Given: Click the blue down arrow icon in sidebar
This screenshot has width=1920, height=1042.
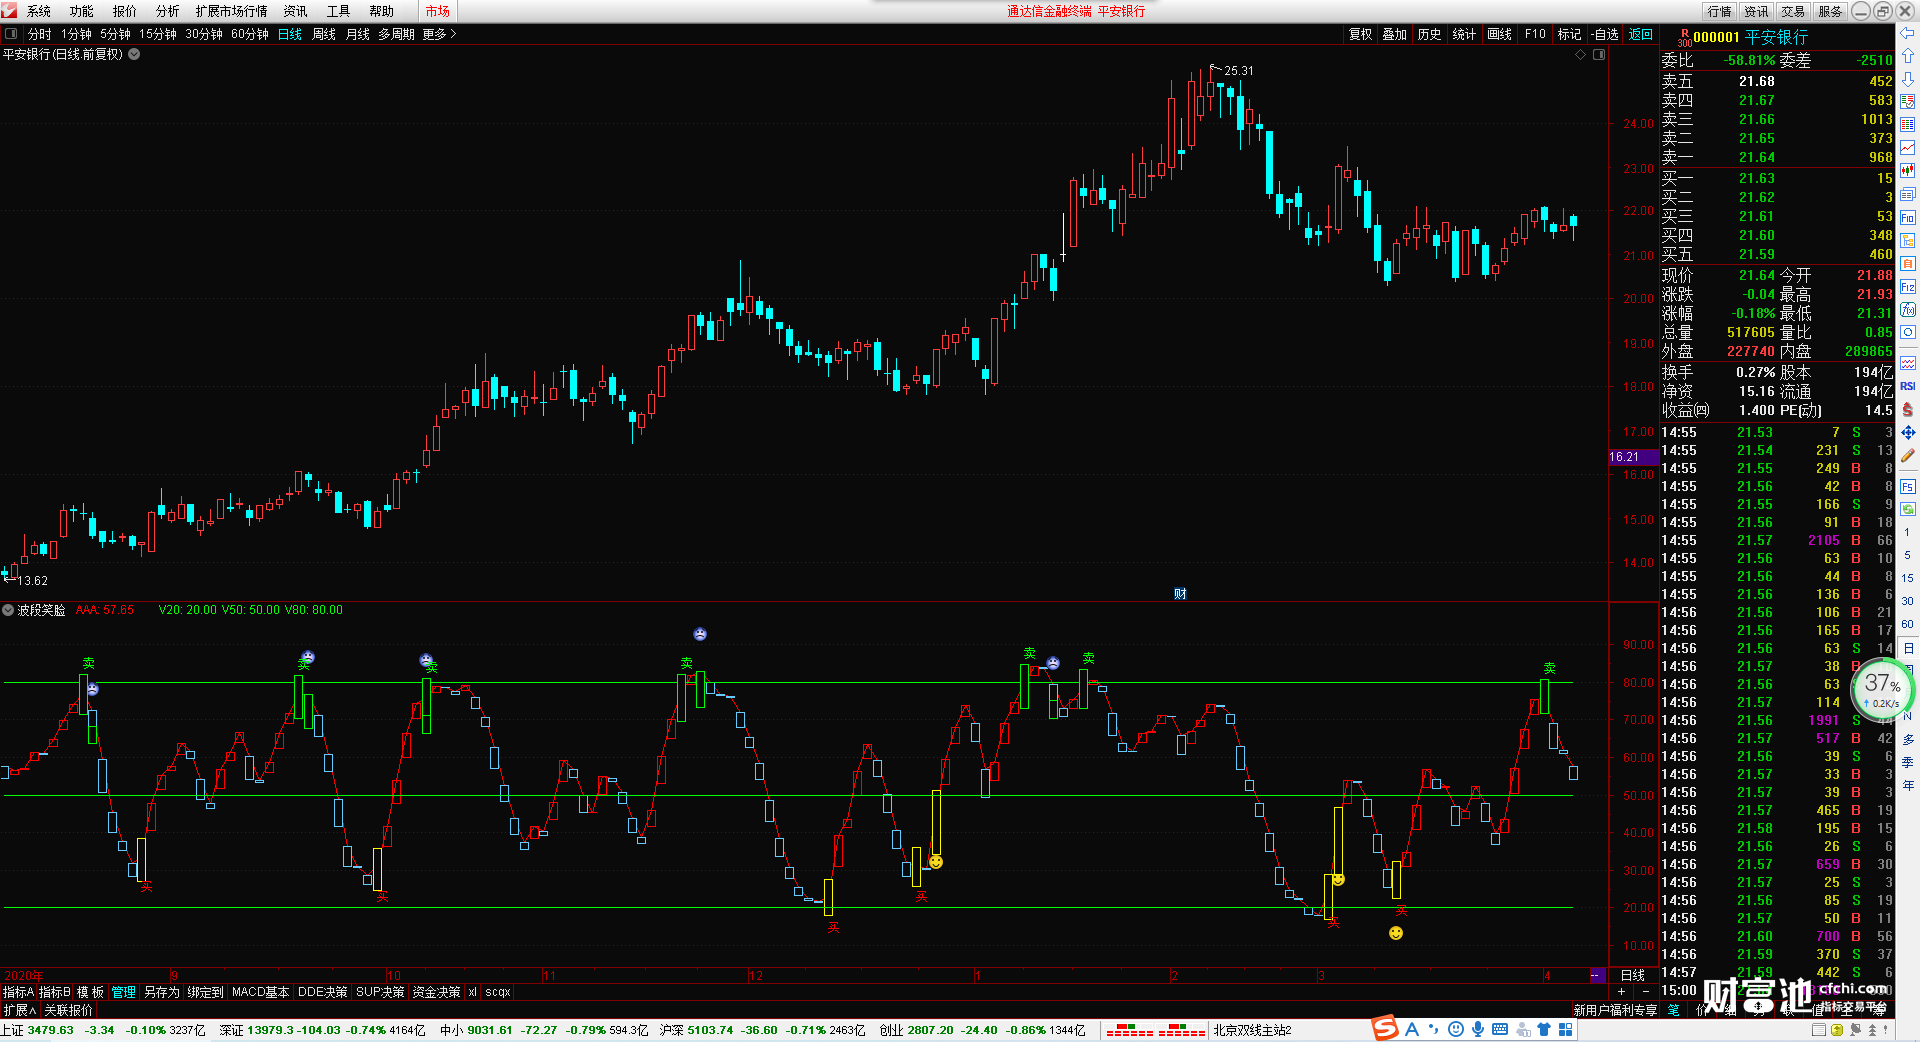Looking at the screenshot, I should [1907, 79].
